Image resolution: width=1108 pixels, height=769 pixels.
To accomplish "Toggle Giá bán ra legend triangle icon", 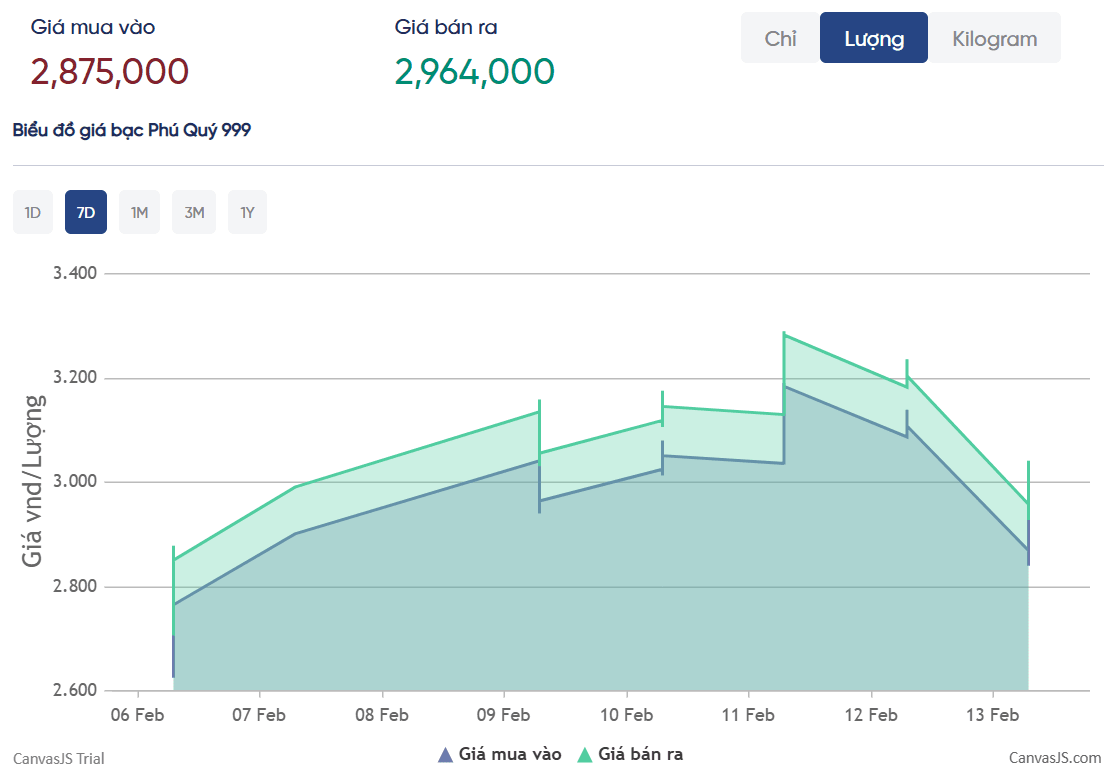I will tap(585, 754).
